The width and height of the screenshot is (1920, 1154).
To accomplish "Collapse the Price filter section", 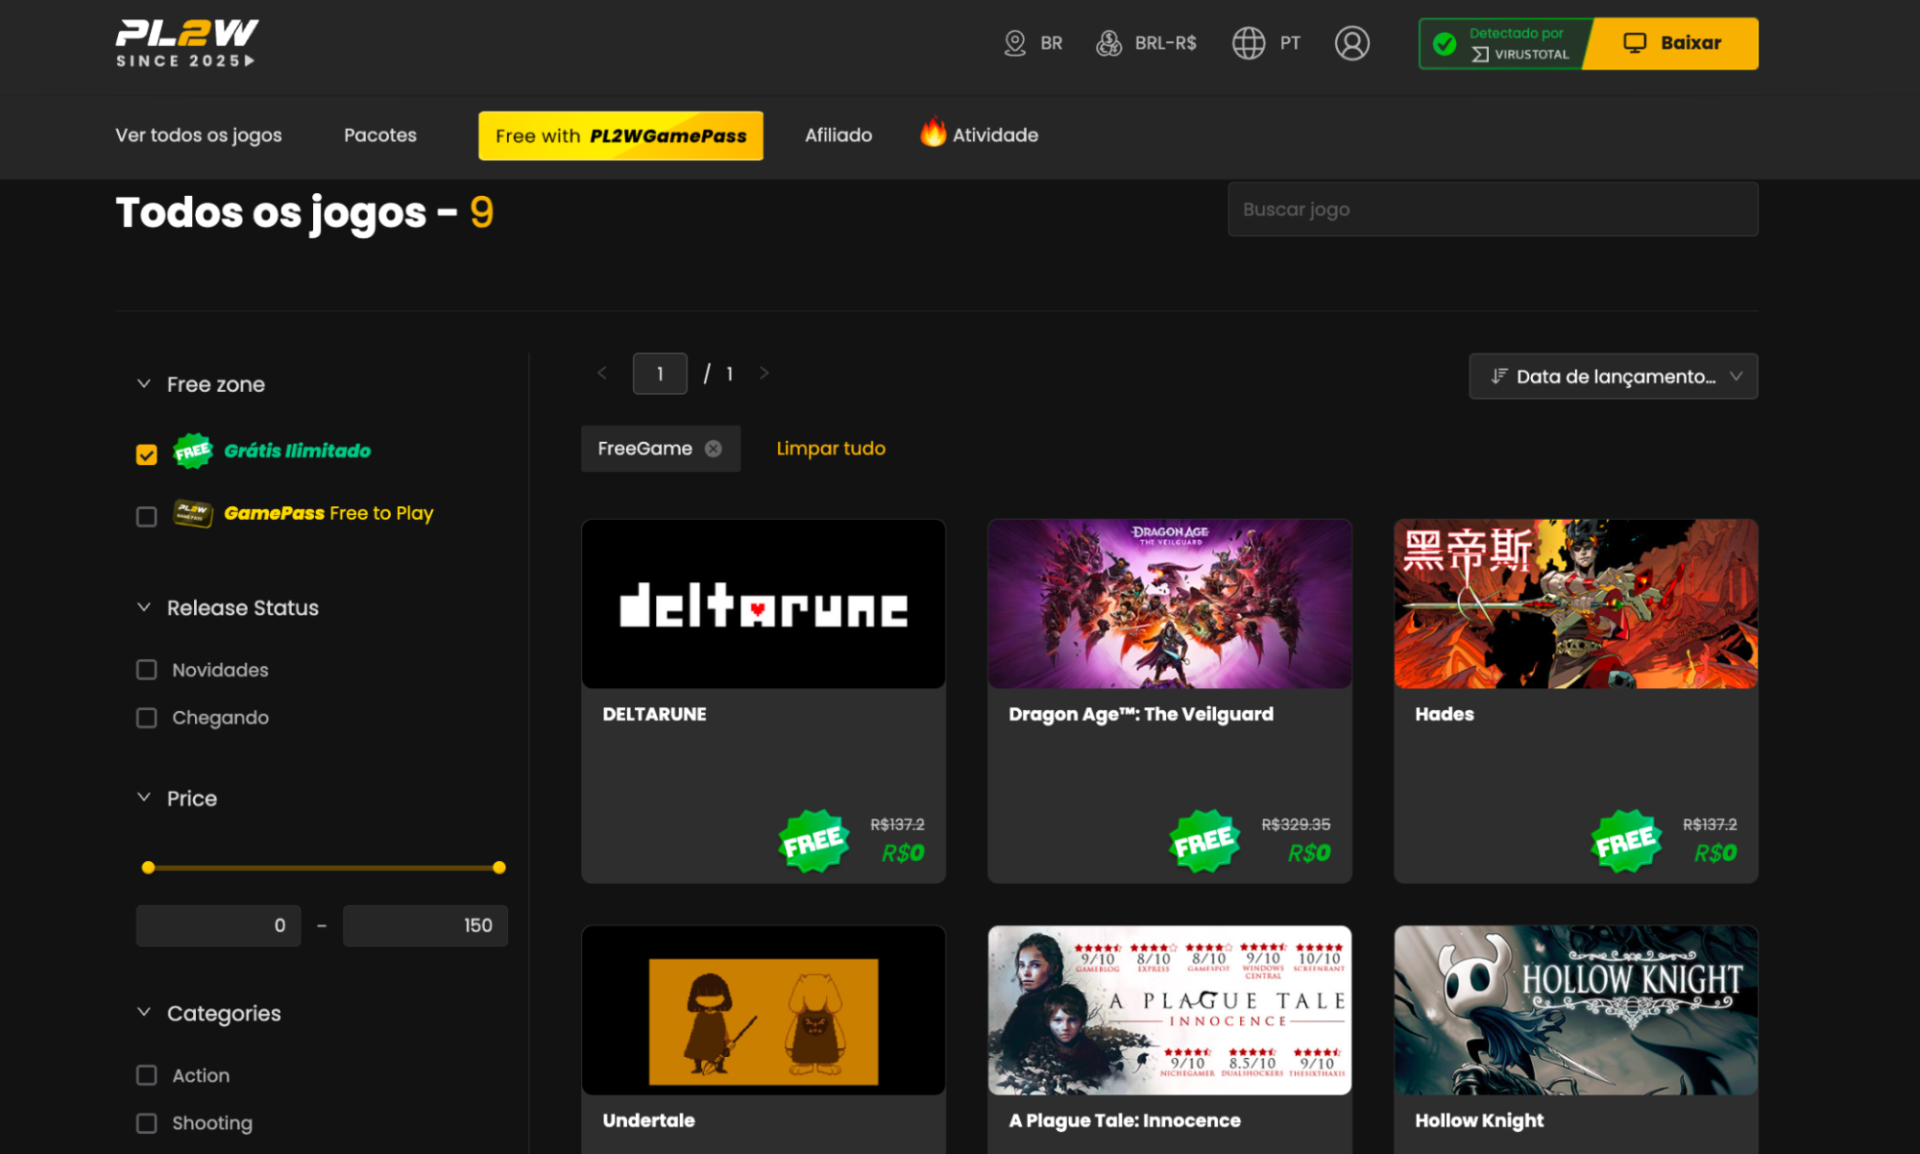I will coord(144,797).
